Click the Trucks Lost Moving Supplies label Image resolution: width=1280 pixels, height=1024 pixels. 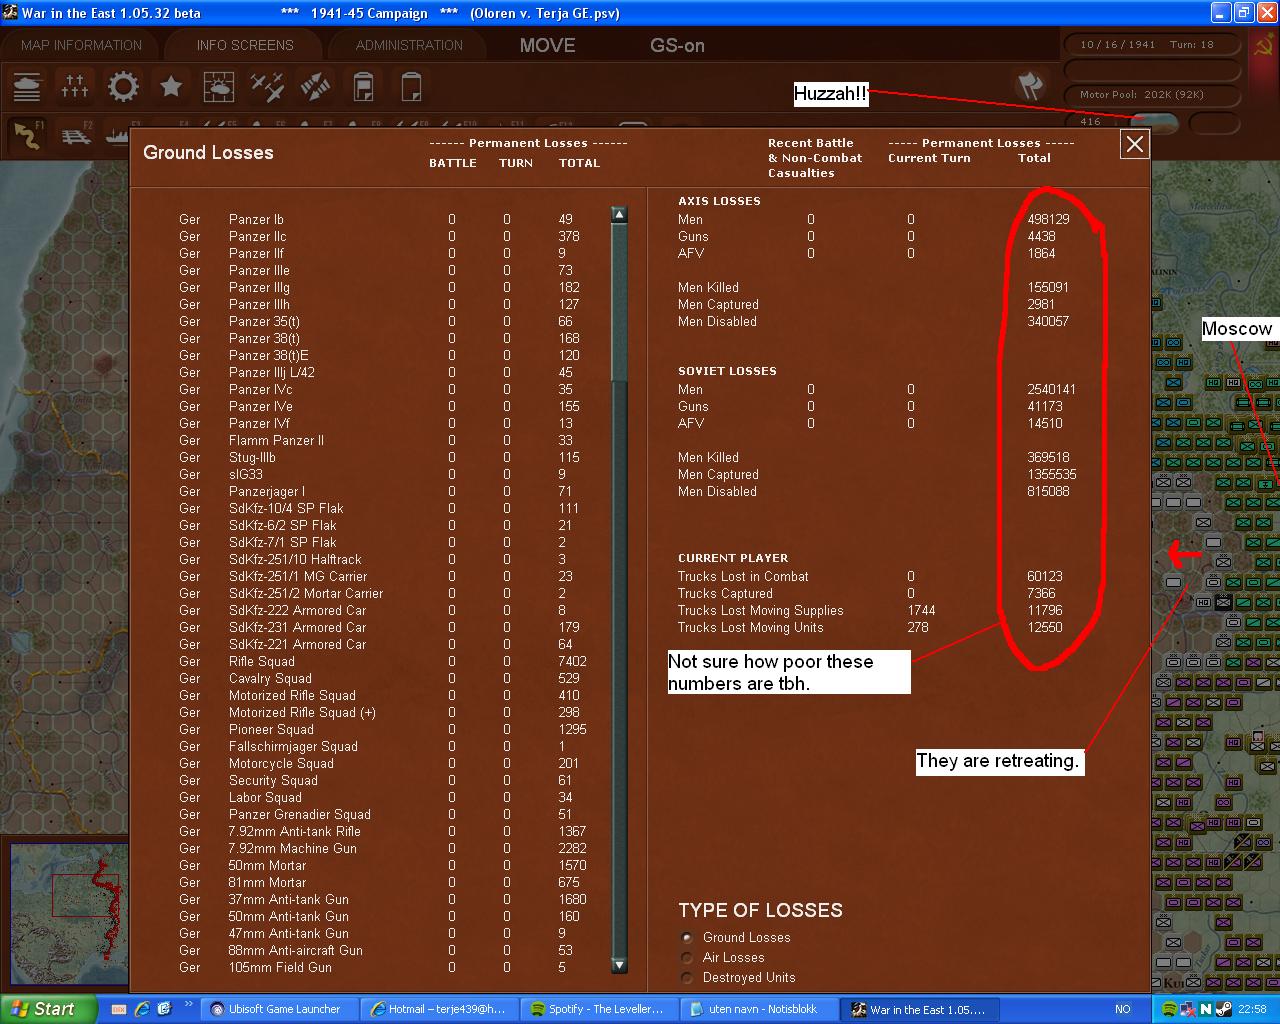coord(760,610)
